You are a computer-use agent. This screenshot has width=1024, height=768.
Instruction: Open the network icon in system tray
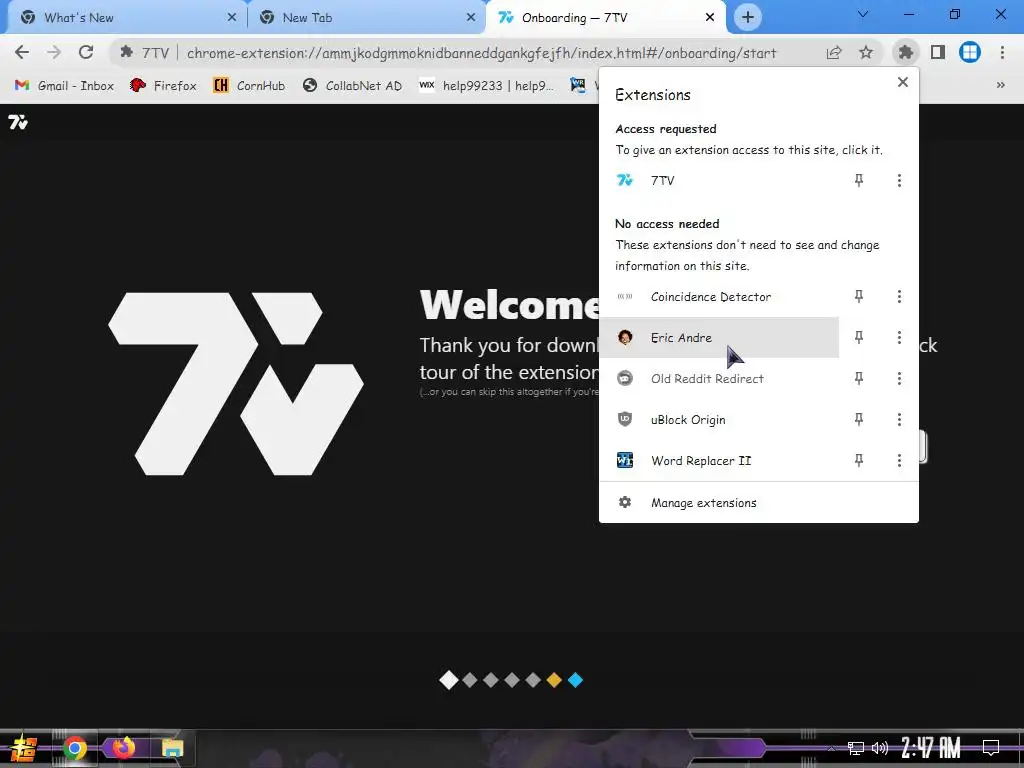[x=855, y=748]
